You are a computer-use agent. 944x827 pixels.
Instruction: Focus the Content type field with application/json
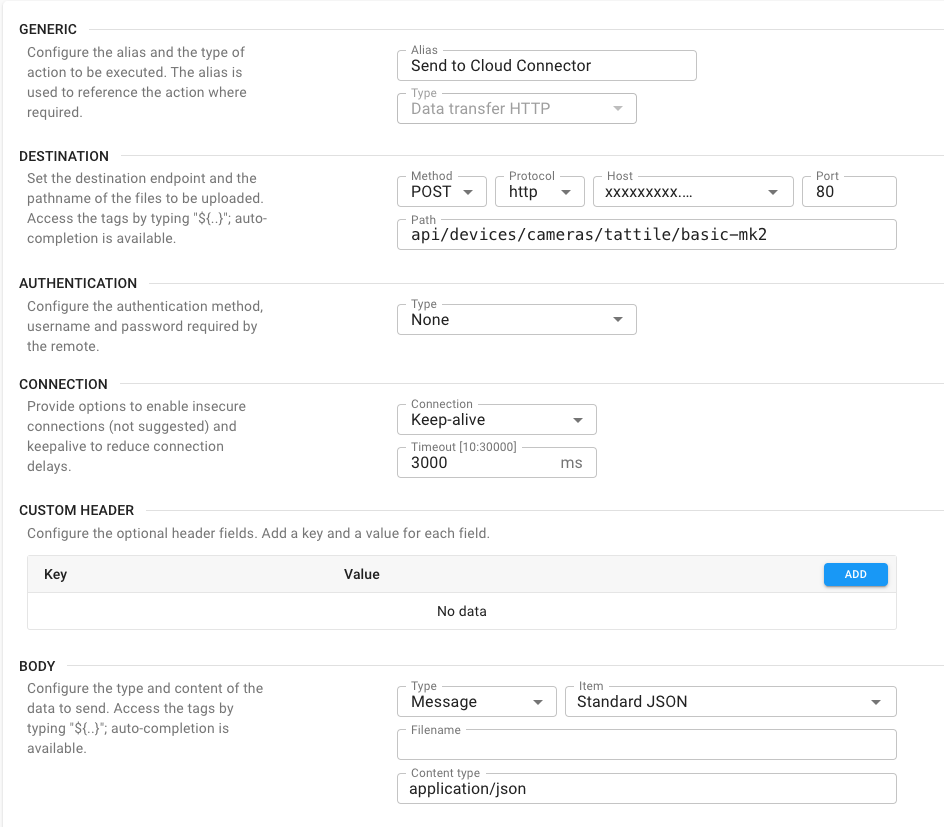(646, 788)
